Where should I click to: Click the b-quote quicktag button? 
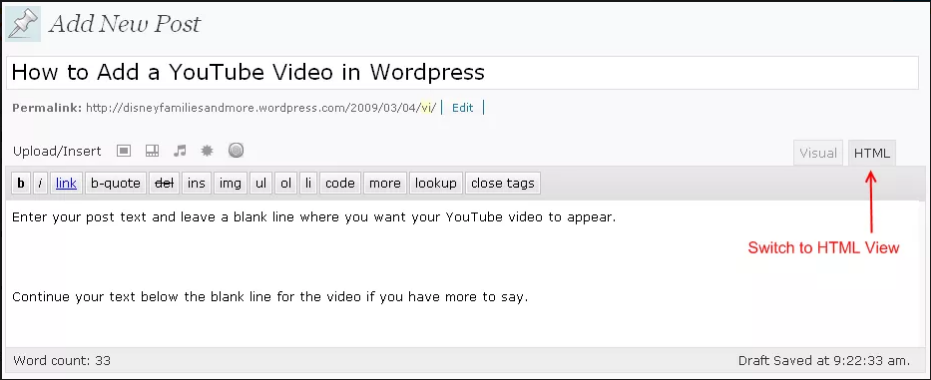click(115, 183)
